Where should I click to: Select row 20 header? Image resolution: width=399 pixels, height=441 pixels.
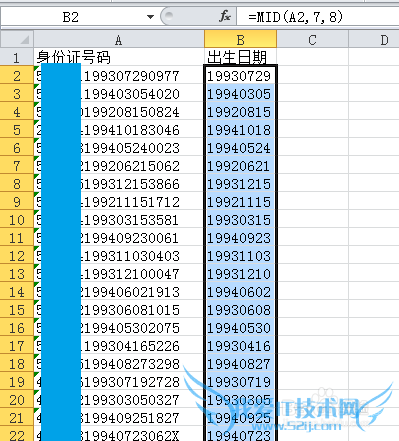17,399
